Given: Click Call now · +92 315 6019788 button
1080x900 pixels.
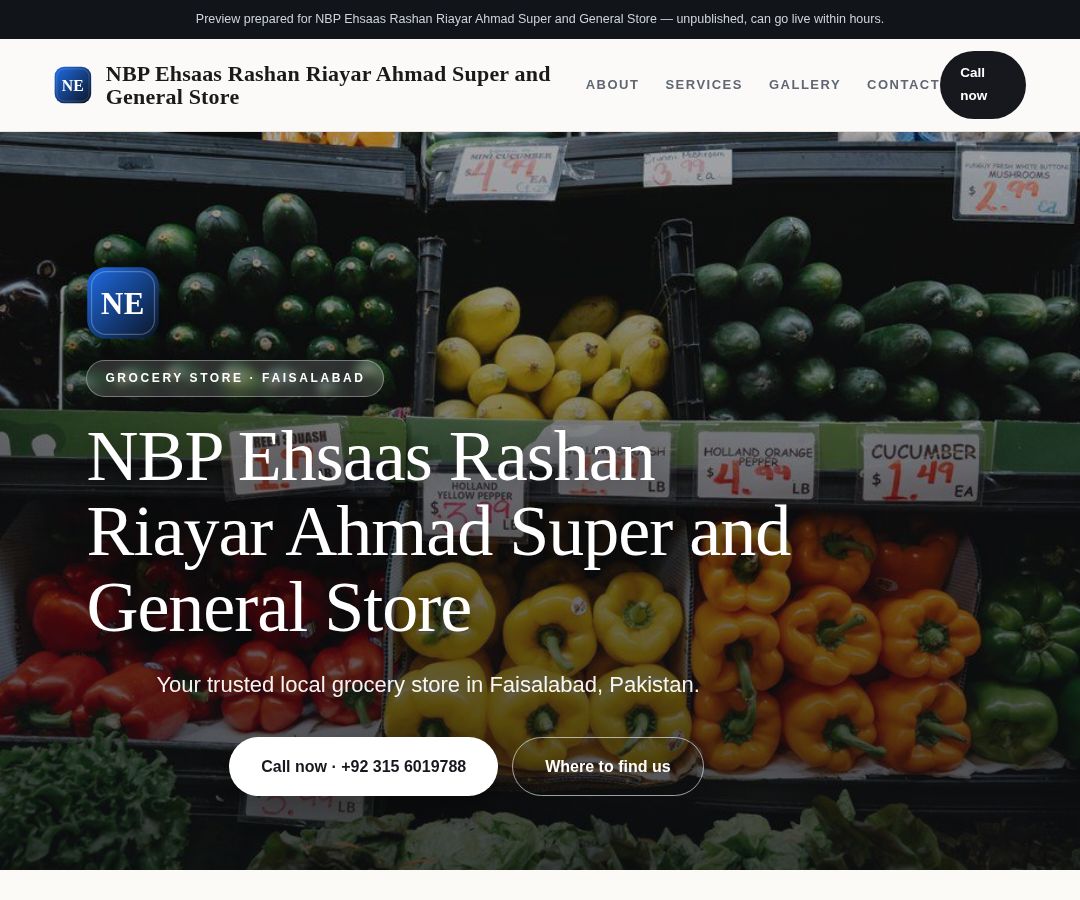Looking at the screenshot, I should coord(363,766).
